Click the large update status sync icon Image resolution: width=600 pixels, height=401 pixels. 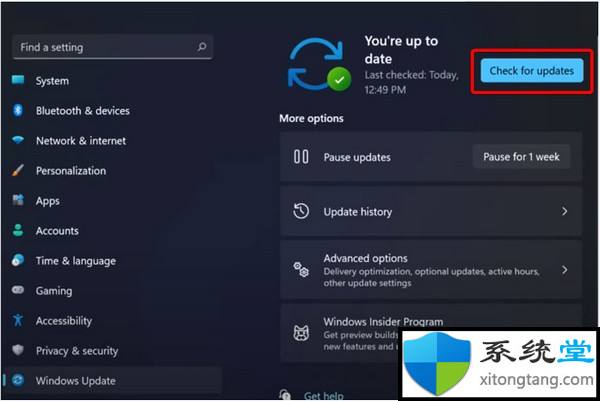(x=319, y=64)
